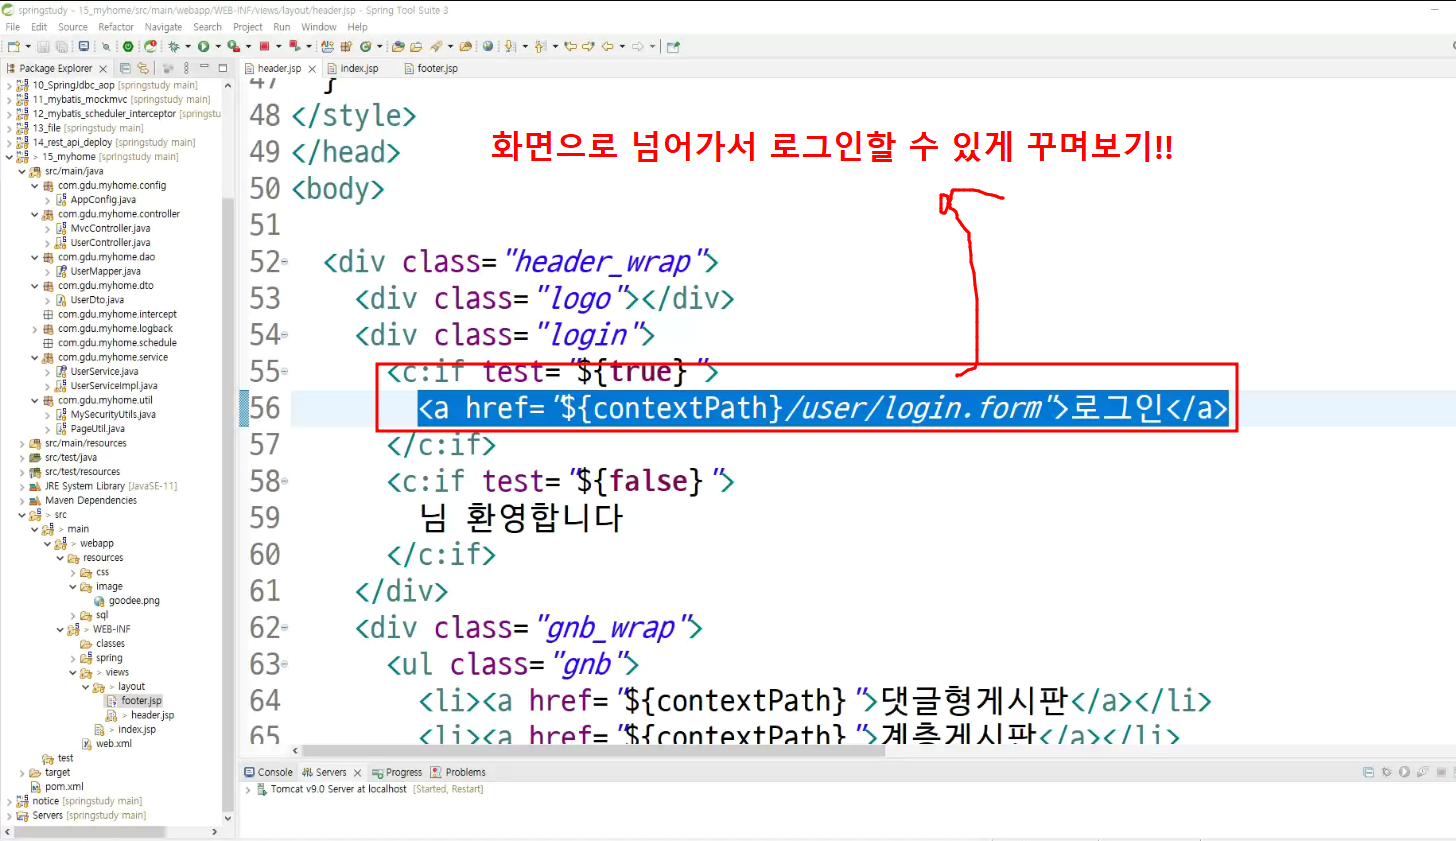Click the Save All toolbar icon

pyautogui.click(x=61, y=46)
